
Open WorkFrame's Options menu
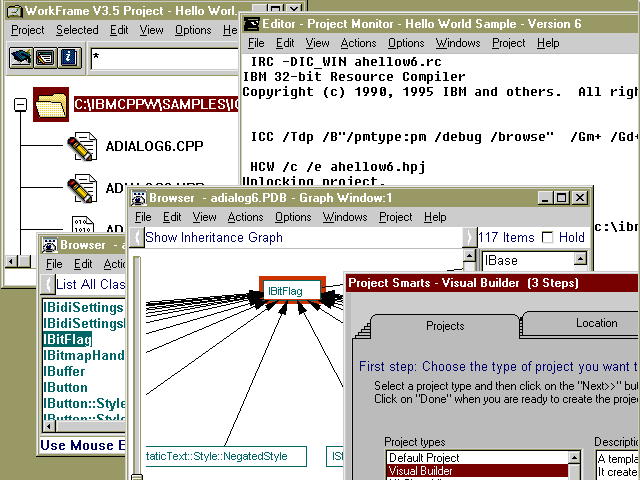pyautogui.click(x=193, y=30)
